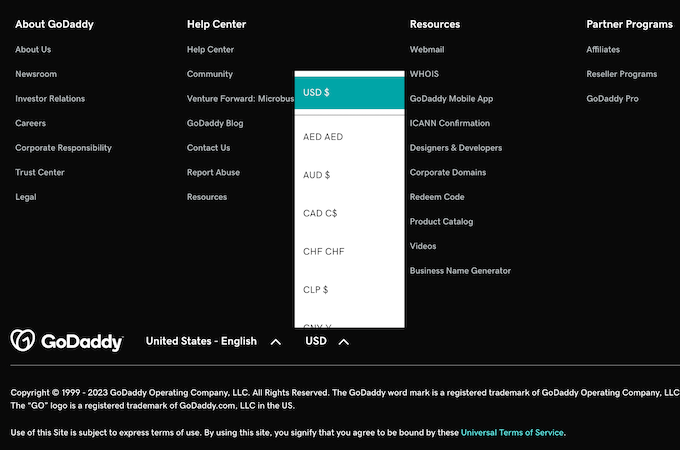Open the Corporate Domains link
The image size is (680, 450).
pyautogui.click(x=448, y=173)
